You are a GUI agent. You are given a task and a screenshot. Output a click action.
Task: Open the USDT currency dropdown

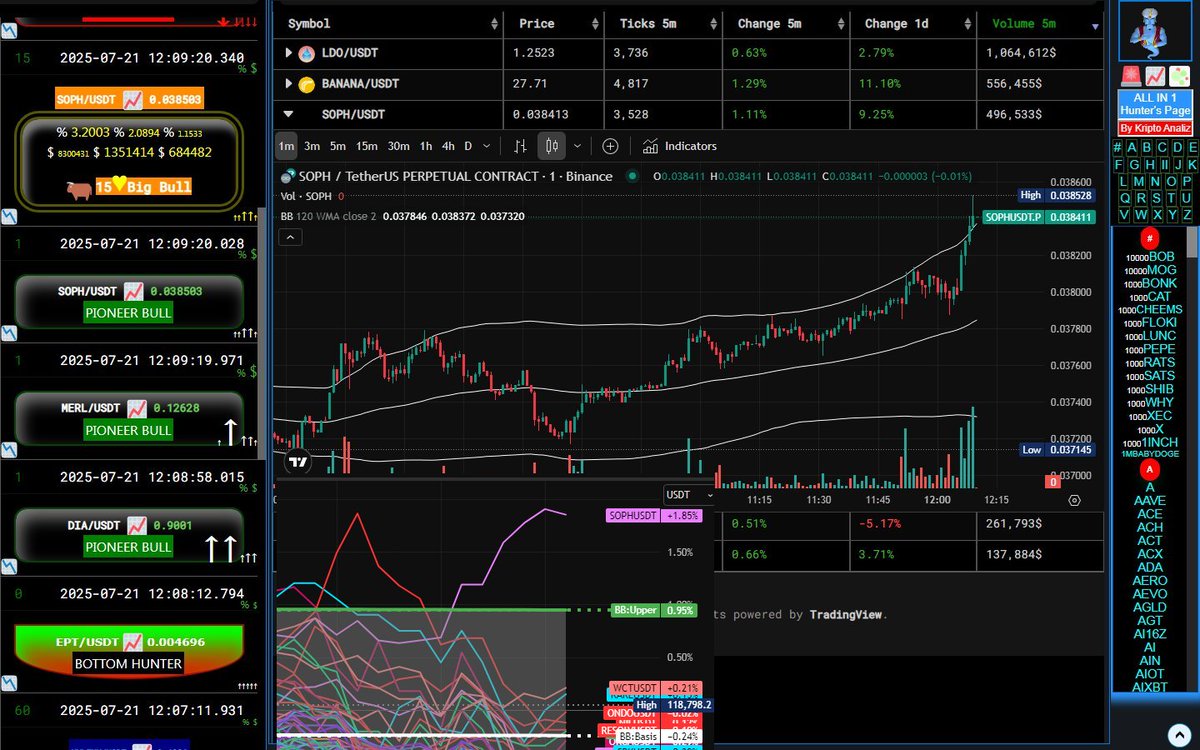(x=690, y=495)
